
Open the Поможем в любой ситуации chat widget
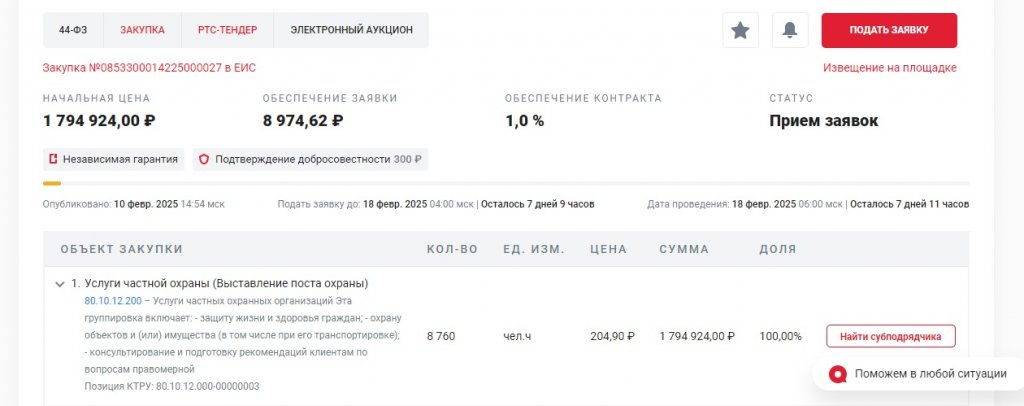[918, 374]
